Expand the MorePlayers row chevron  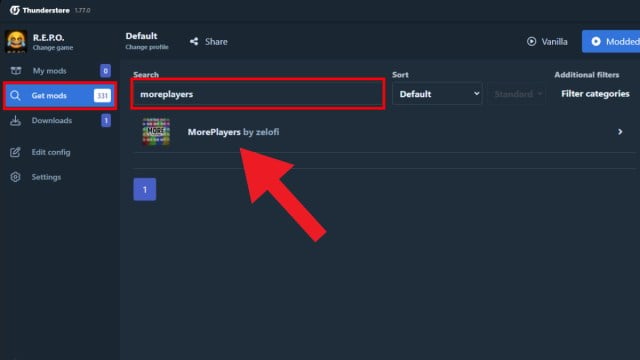(x=620, y=132)
